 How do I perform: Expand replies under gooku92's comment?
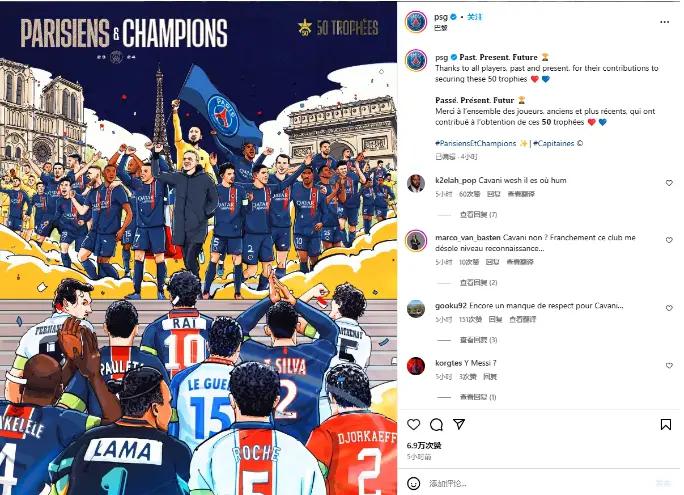(x=478, y=340)
